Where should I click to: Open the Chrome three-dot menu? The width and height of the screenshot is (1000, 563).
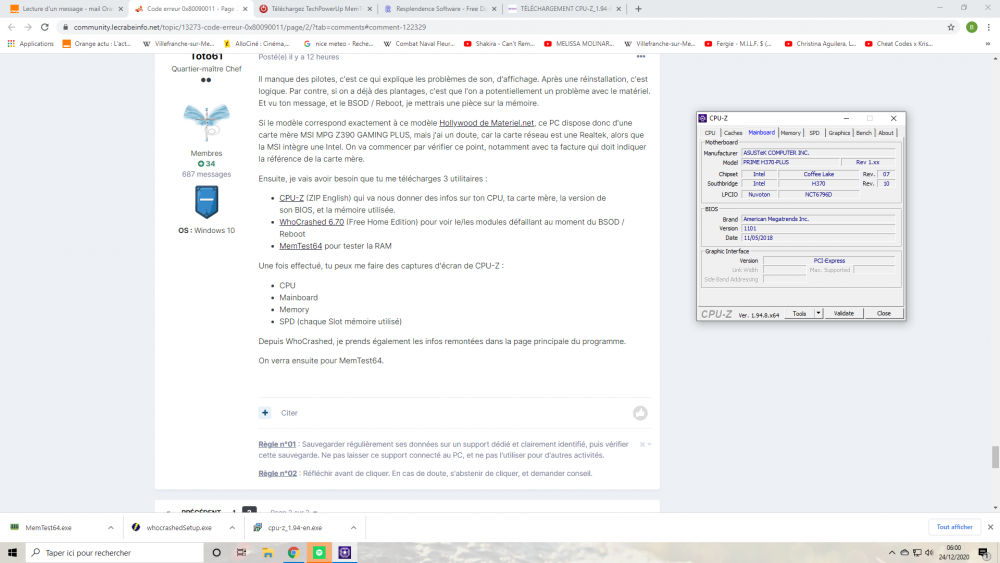click(989, 27)
